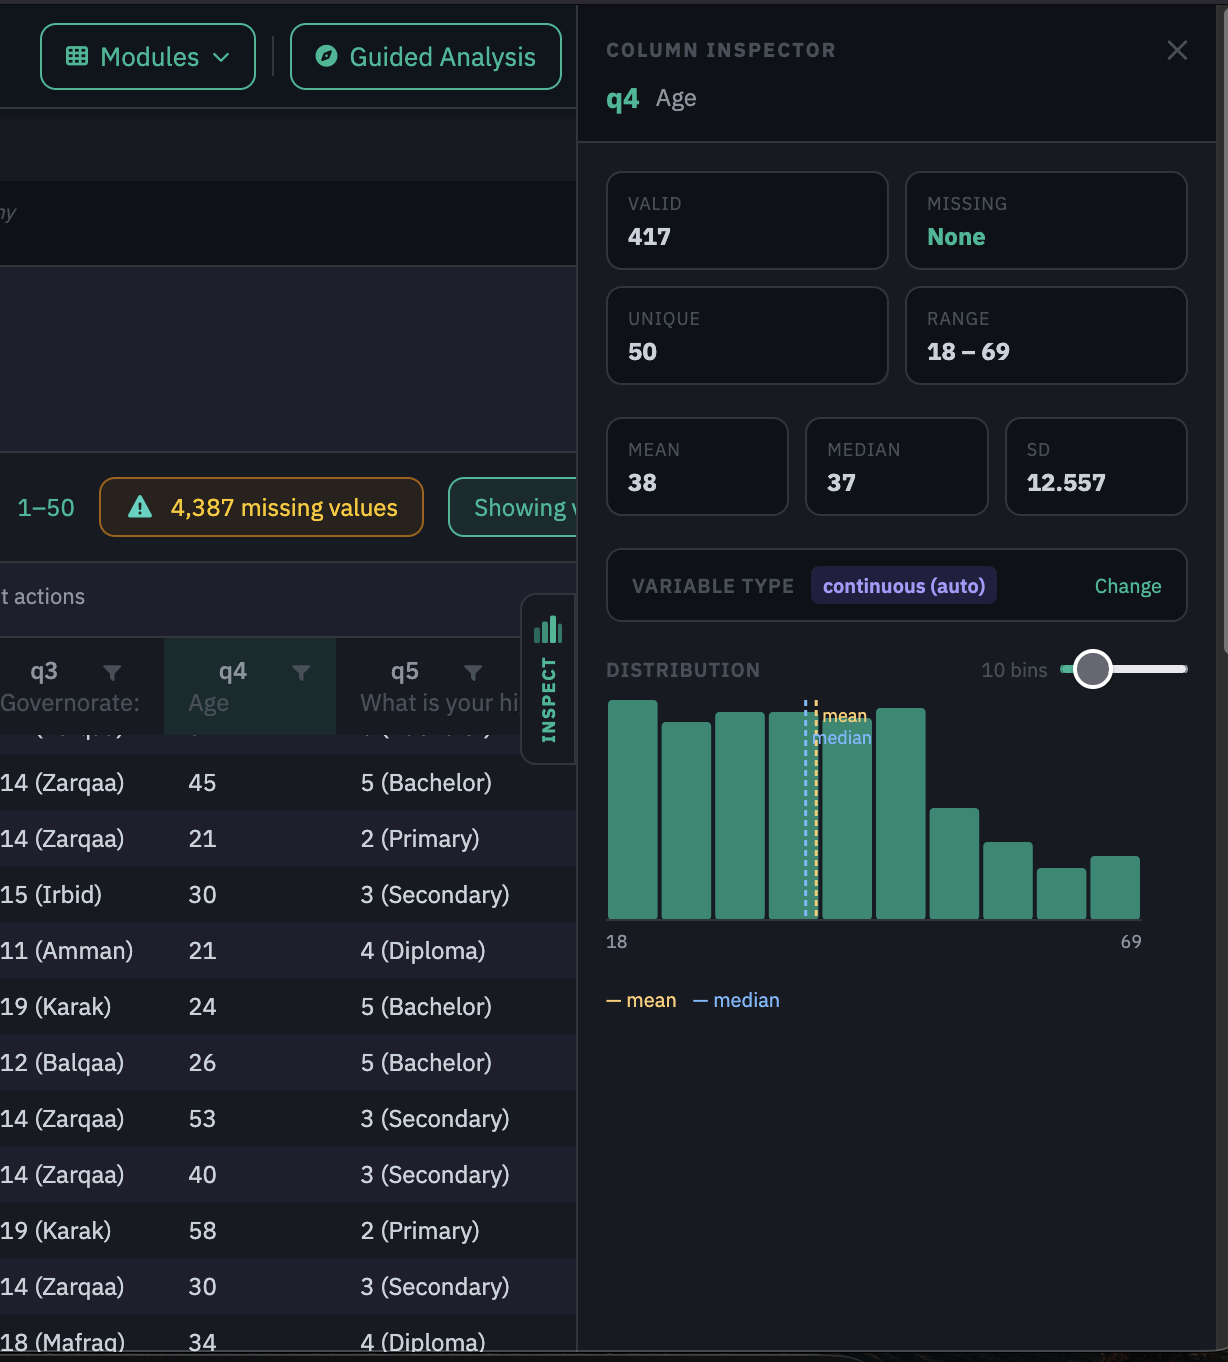The width and height of the screenshot is (1228, 1362).
Task: Start Guided Analysis
Action: tap(426, 57)
